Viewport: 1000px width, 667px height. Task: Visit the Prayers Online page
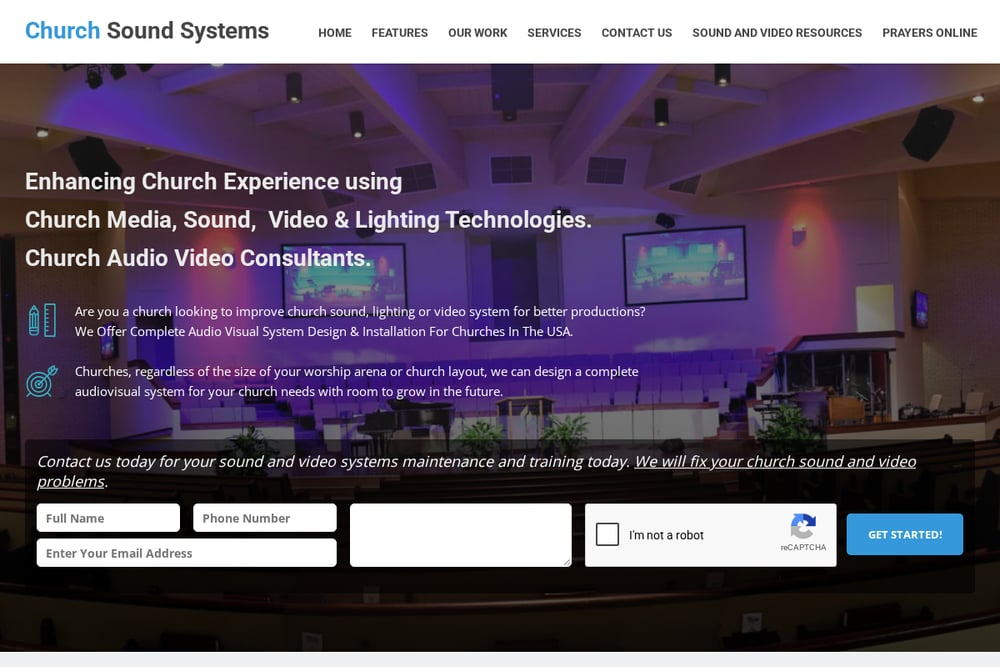(x=929, y=33)
